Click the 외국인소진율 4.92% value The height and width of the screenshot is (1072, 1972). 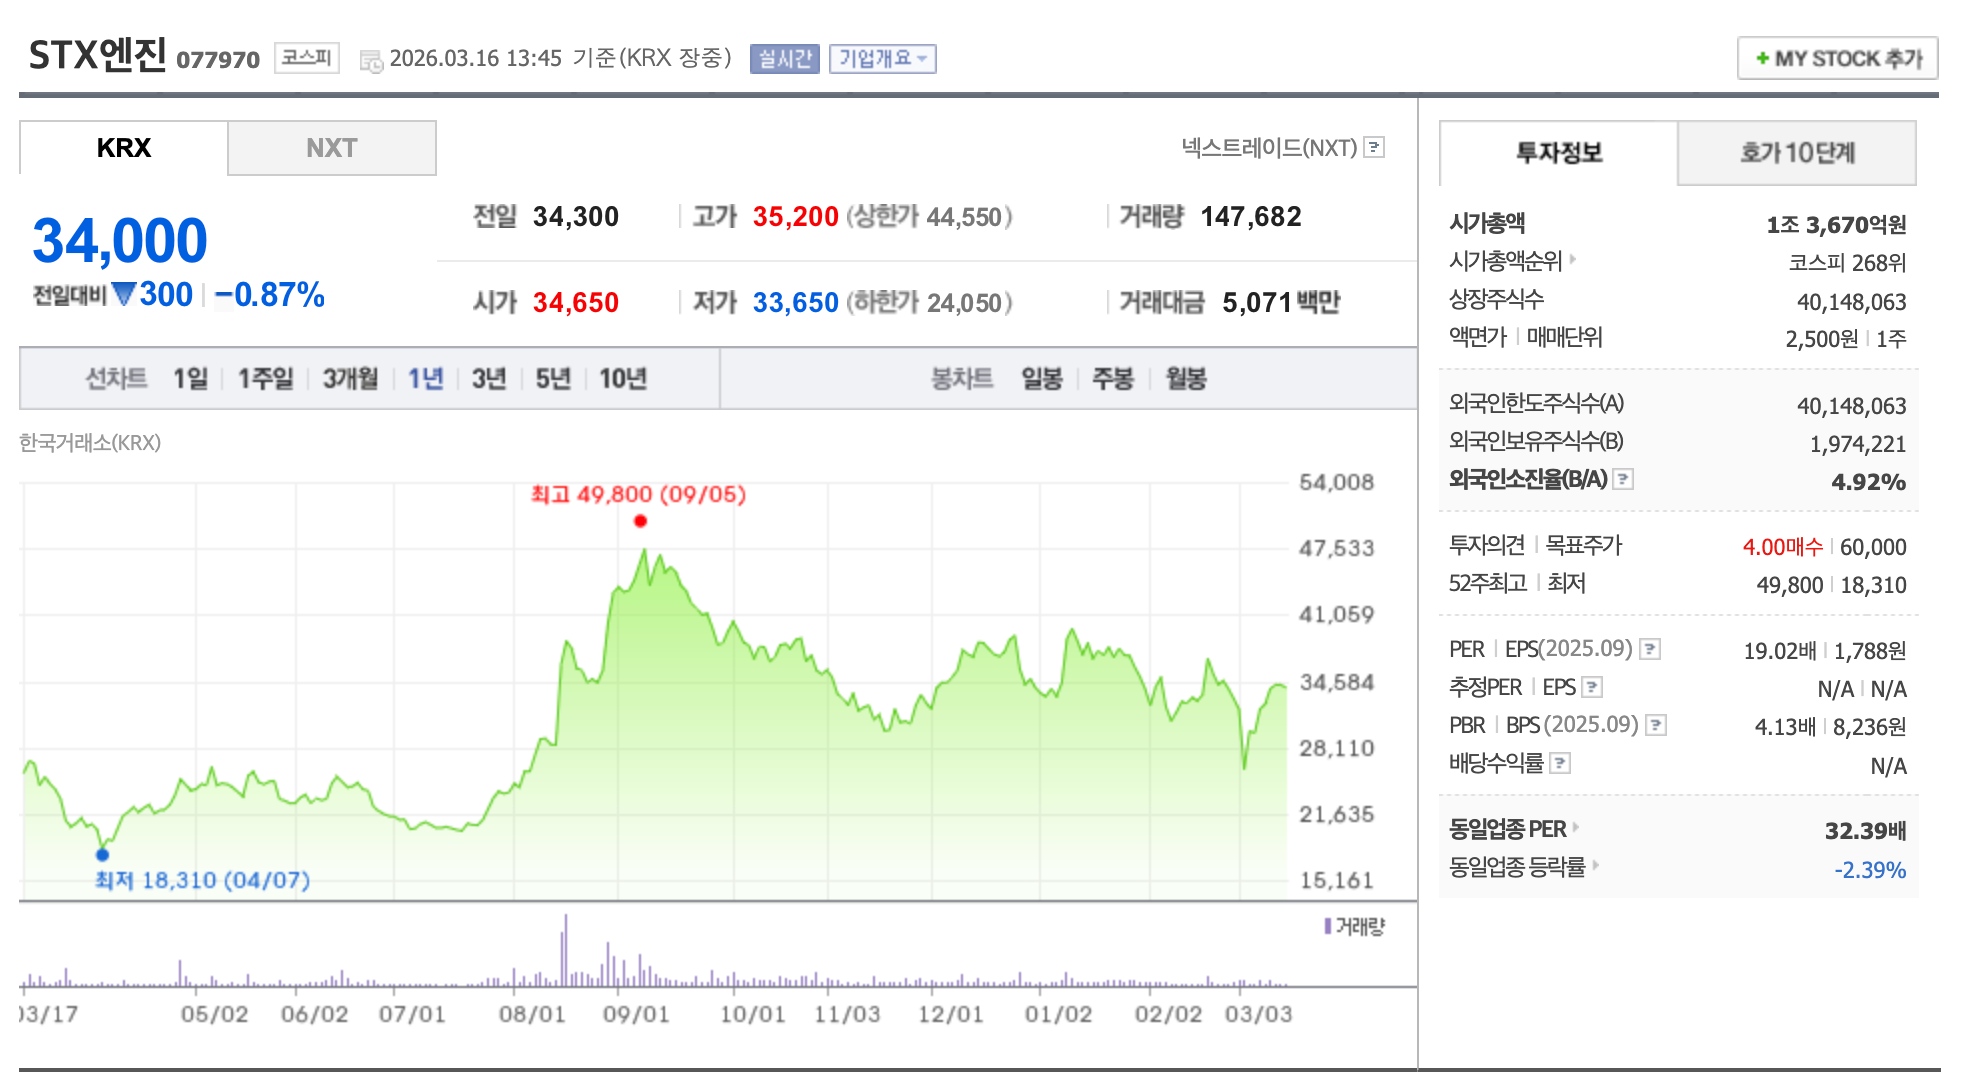point(1868,482)
